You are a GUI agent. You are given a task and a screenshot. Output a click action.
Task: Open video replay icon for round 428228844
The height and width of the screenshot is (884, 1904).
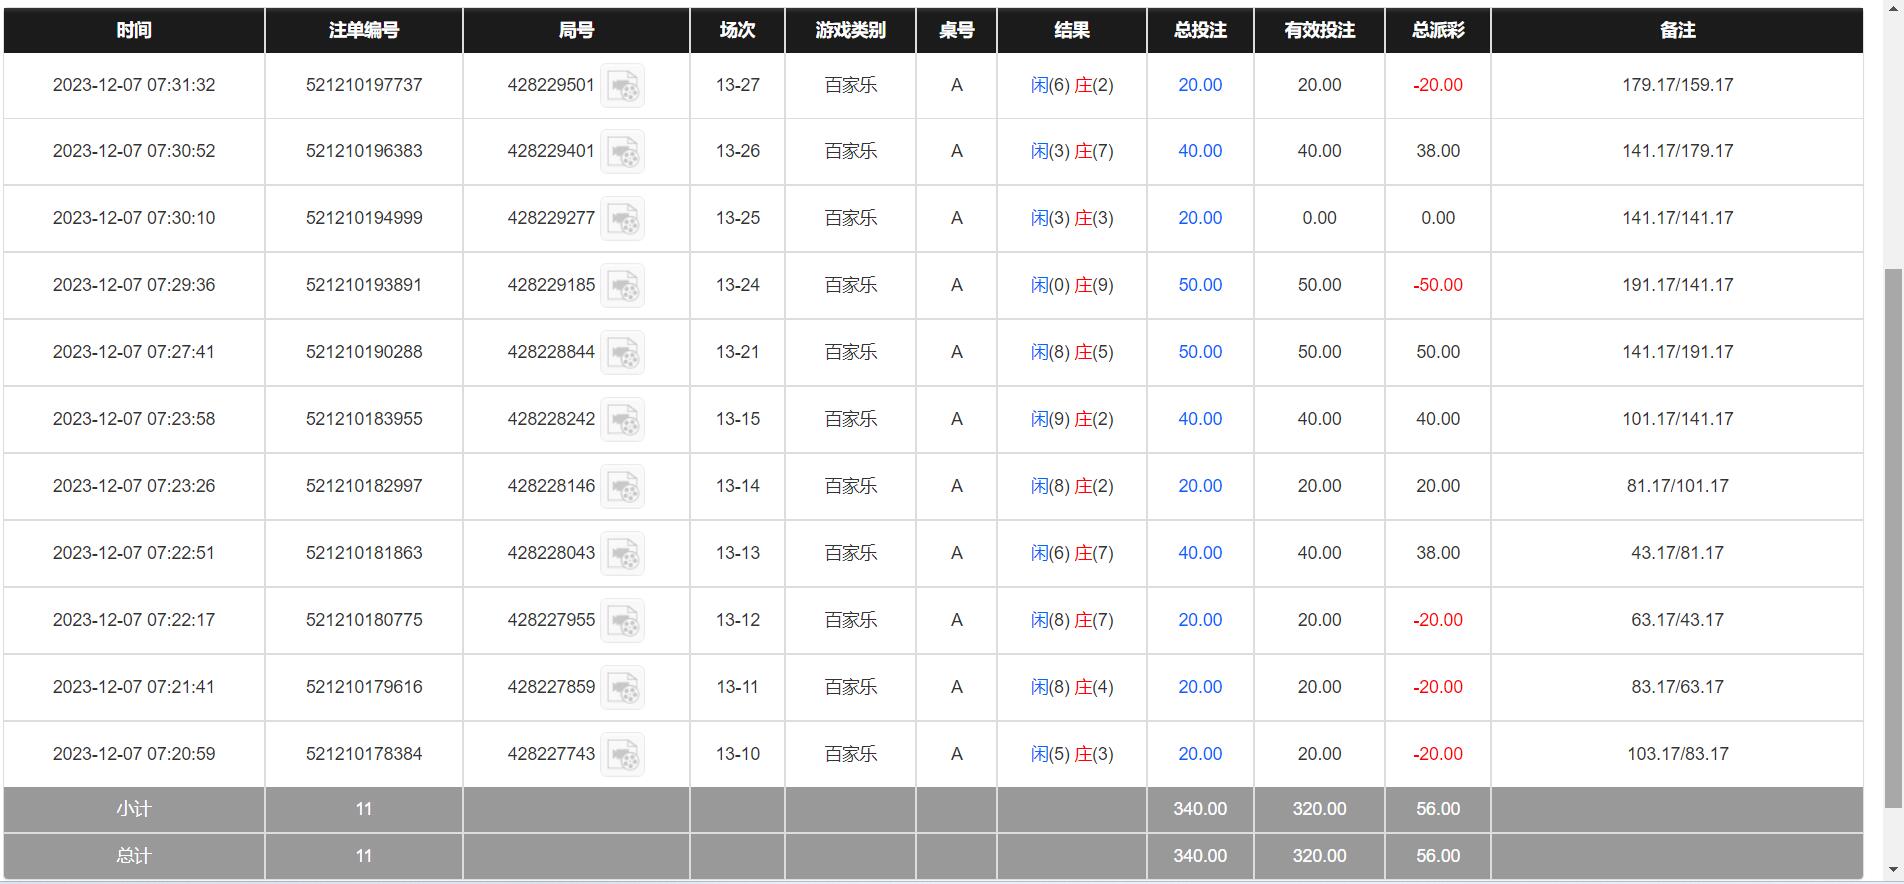[x=622, y=353]
